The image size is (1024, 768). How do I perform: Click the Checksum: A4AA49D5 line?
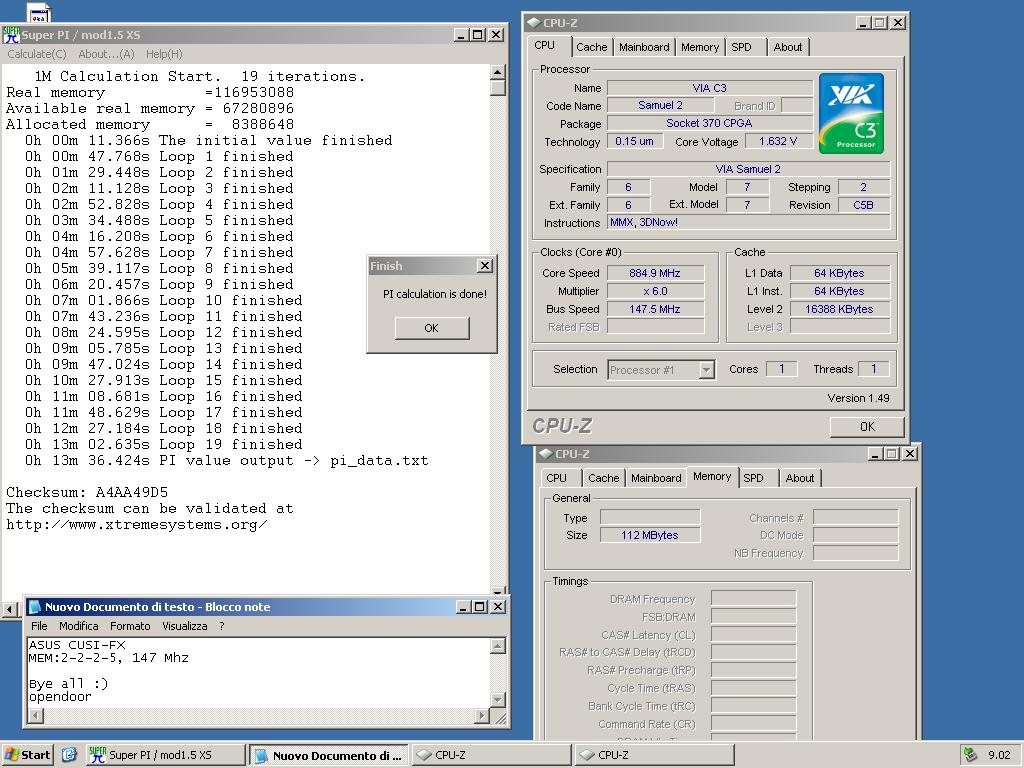click(x=87, y=492)
